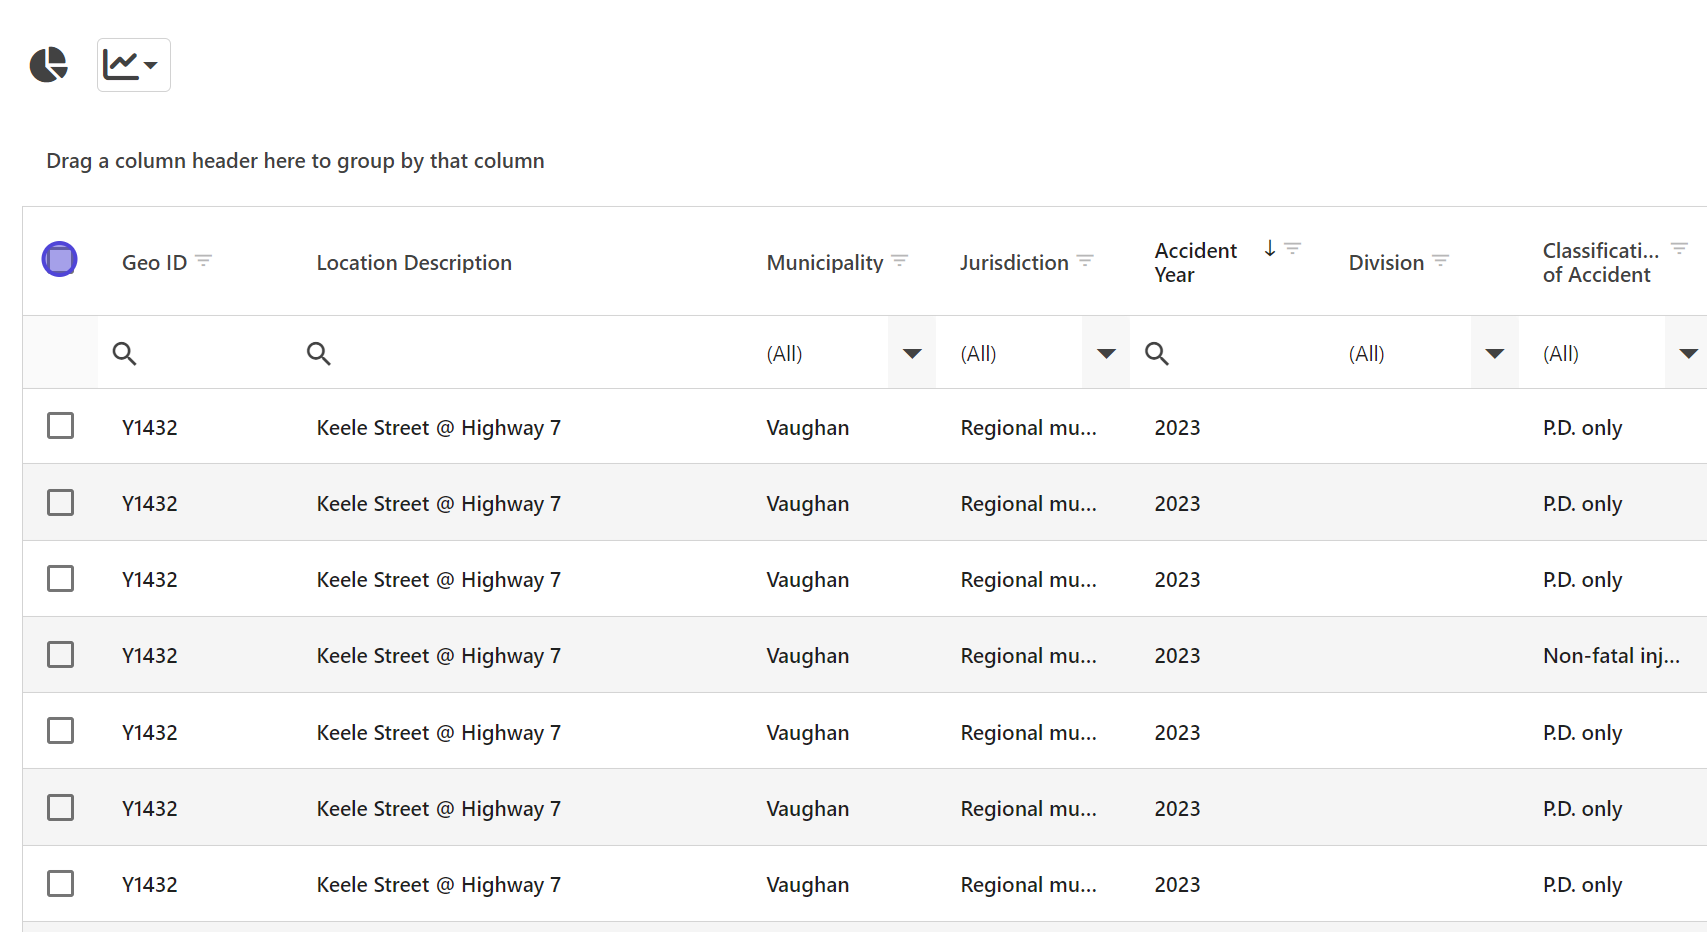Click the Geo ID column filter icon
1707x932 pixels.
point(204,261)
